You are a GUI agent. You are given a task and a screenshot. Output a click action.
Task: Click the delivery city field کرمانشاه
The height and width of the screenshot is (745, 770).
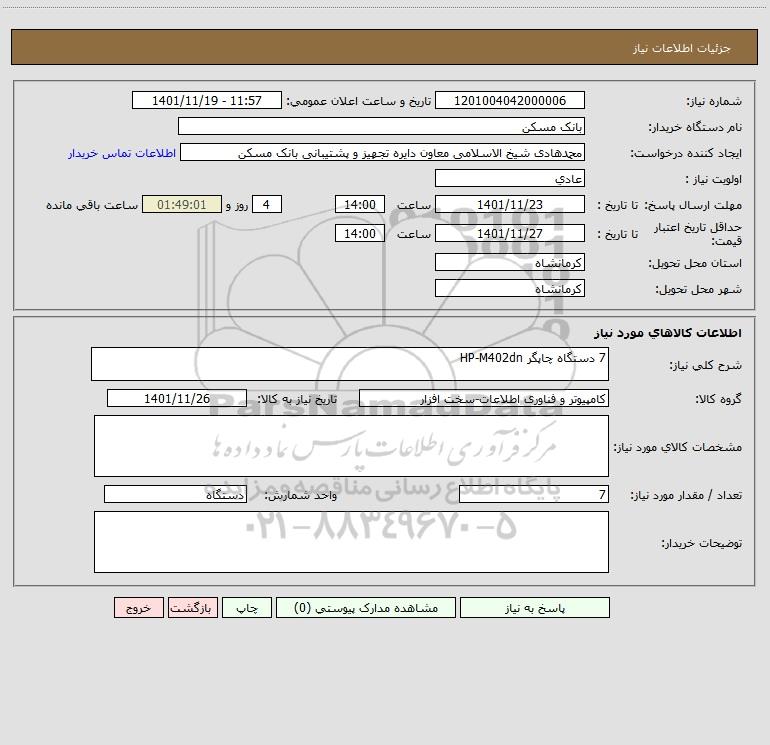tap(510, 288)
